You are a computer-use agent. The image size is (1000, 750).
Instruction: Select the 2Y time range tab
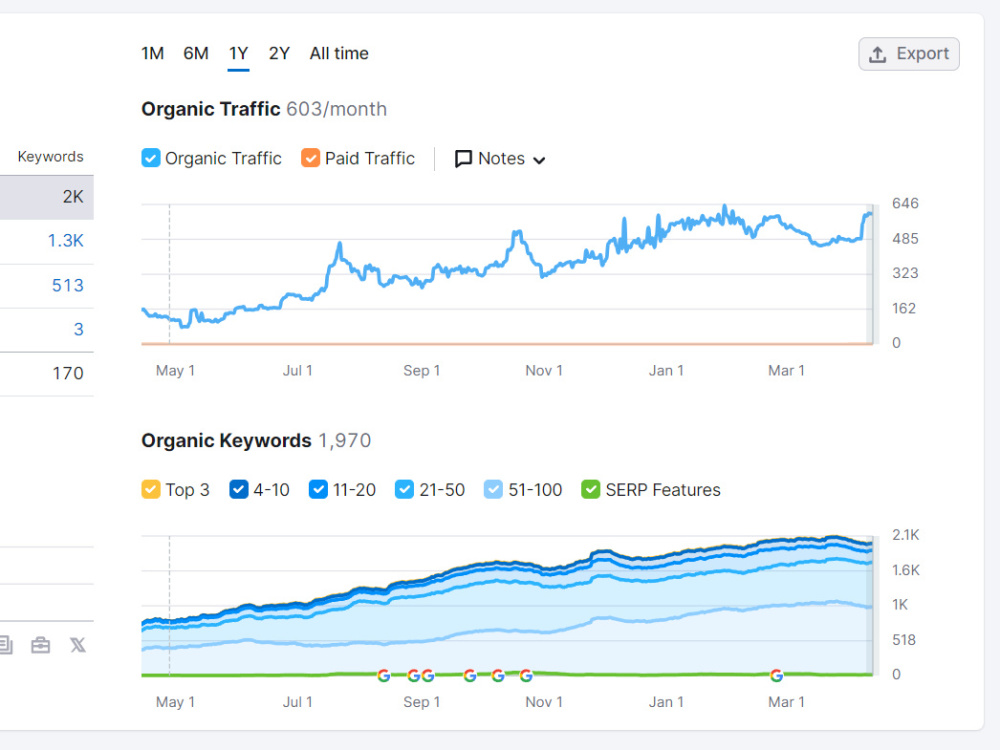point(279,54)
